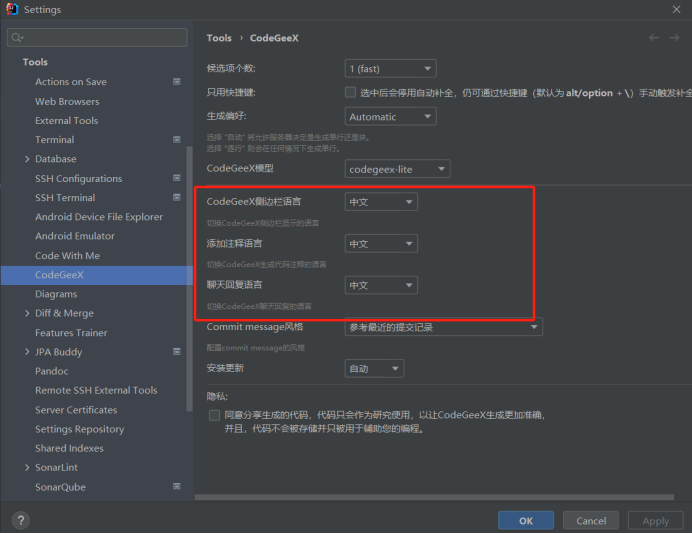The width and height of the screenshot is (692, 534).
Task: Select Android Emulator in settings tree
Action: pyautogui.click(x=75, y=236)
